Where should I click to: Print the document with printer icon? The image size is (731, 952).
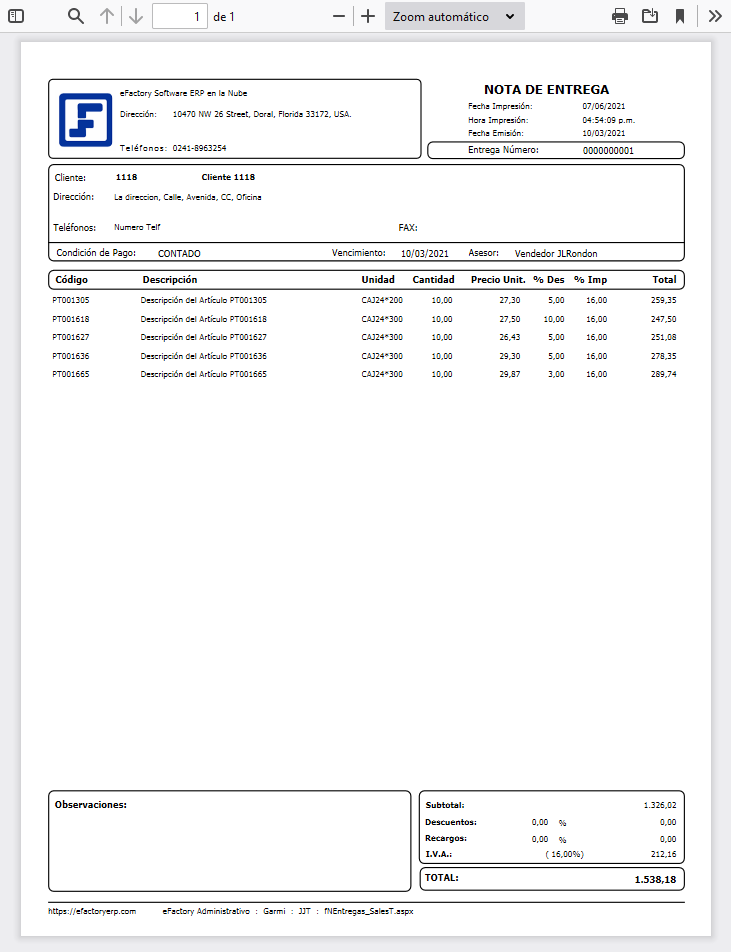pos(620,16)
